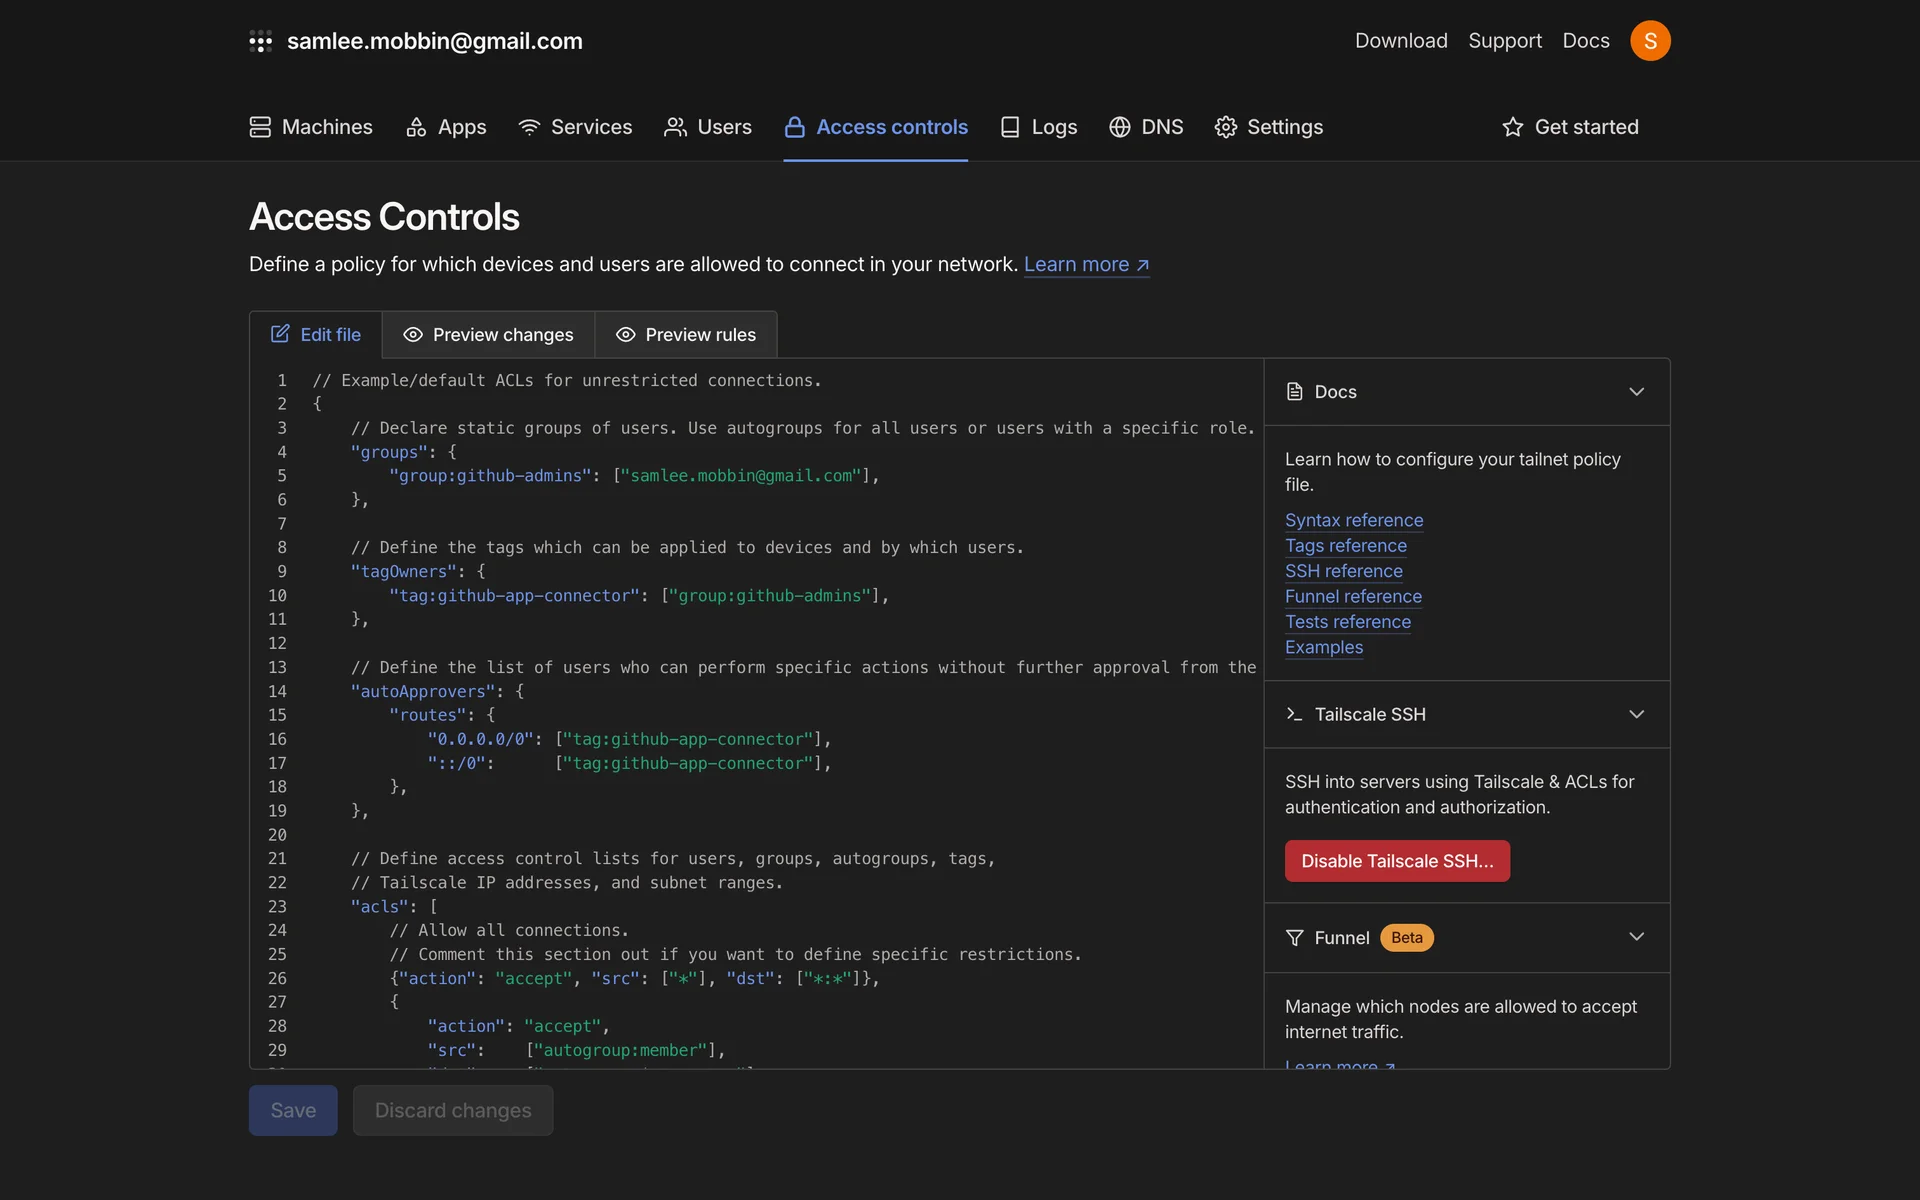Image resolution: width=1920 pixels, height=1200 pixels.
Task: Open Users via its people icon
Action: 675,127
